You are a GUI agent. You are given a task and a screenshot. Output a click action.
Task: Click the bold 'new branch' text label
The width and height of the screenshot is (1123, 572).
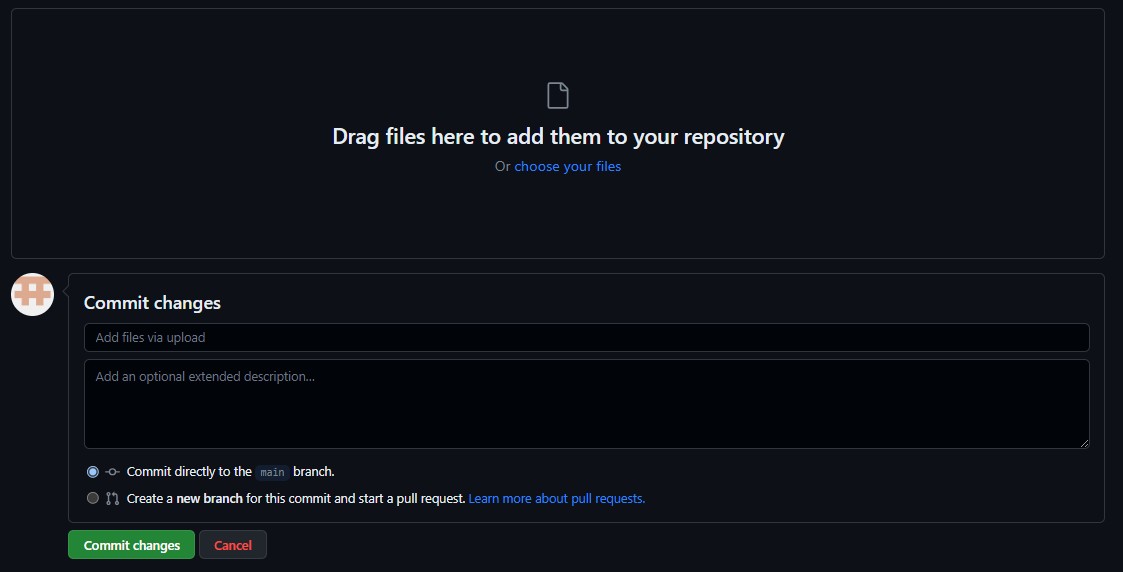(x=209, y=498)
